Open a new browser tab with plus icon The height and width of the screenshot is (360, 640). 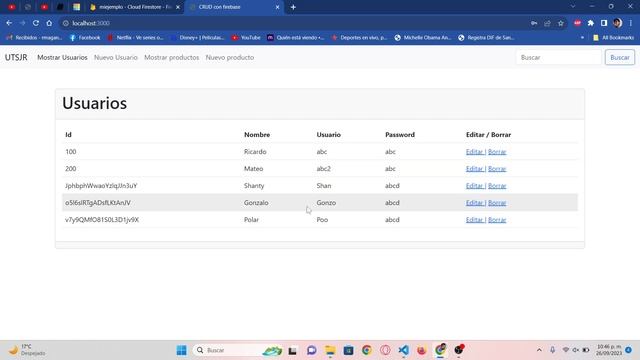click(x=293, y=7)
